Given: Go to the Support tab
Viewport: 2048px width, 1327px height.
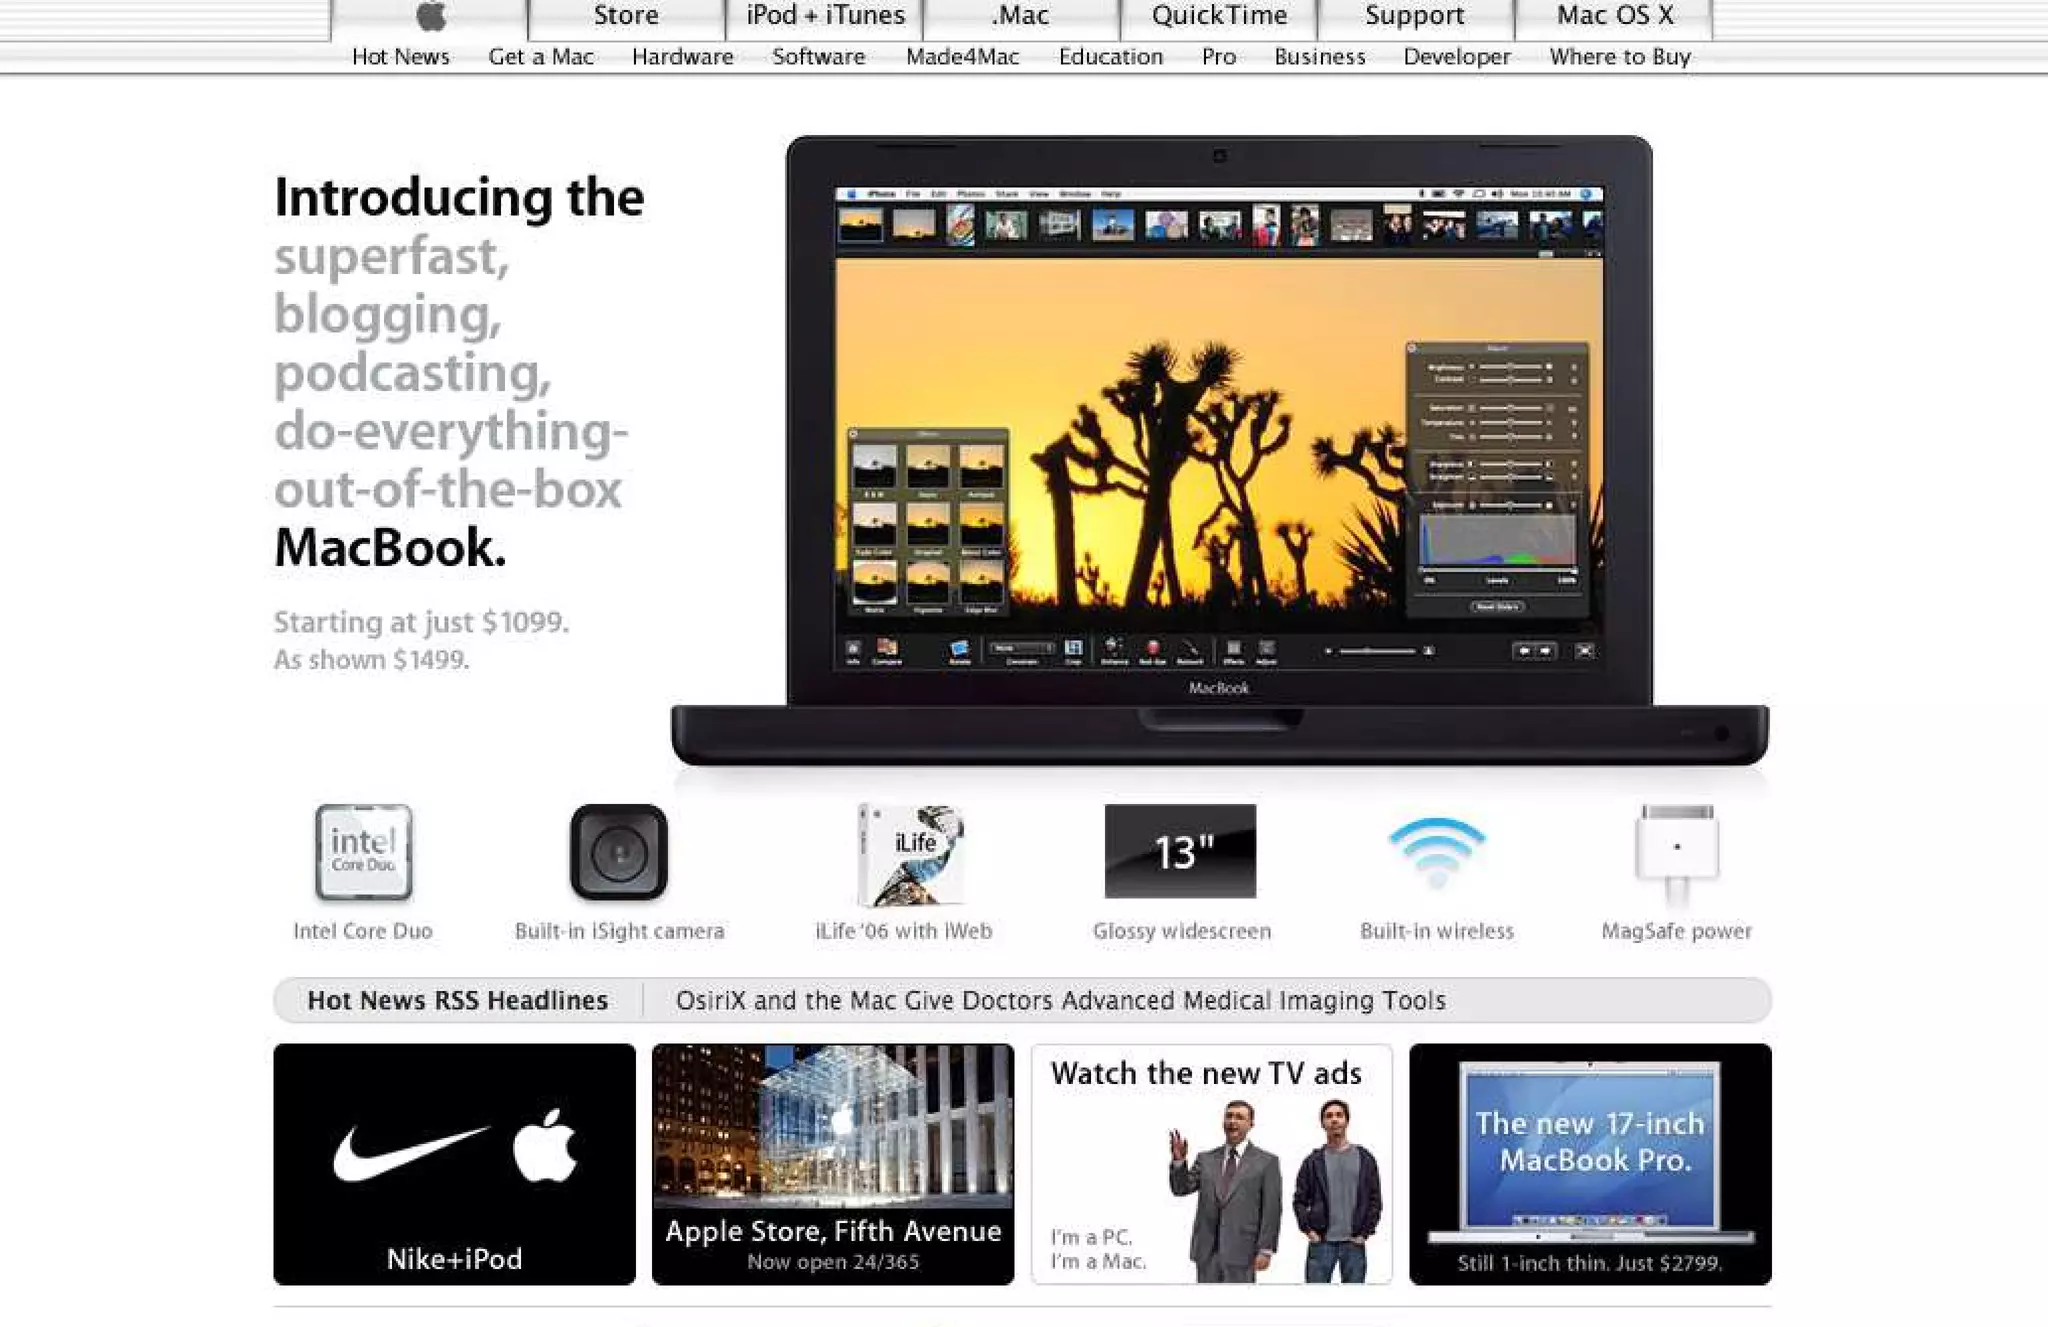Looking at the screenshot, I should [x=1415, y=17].
